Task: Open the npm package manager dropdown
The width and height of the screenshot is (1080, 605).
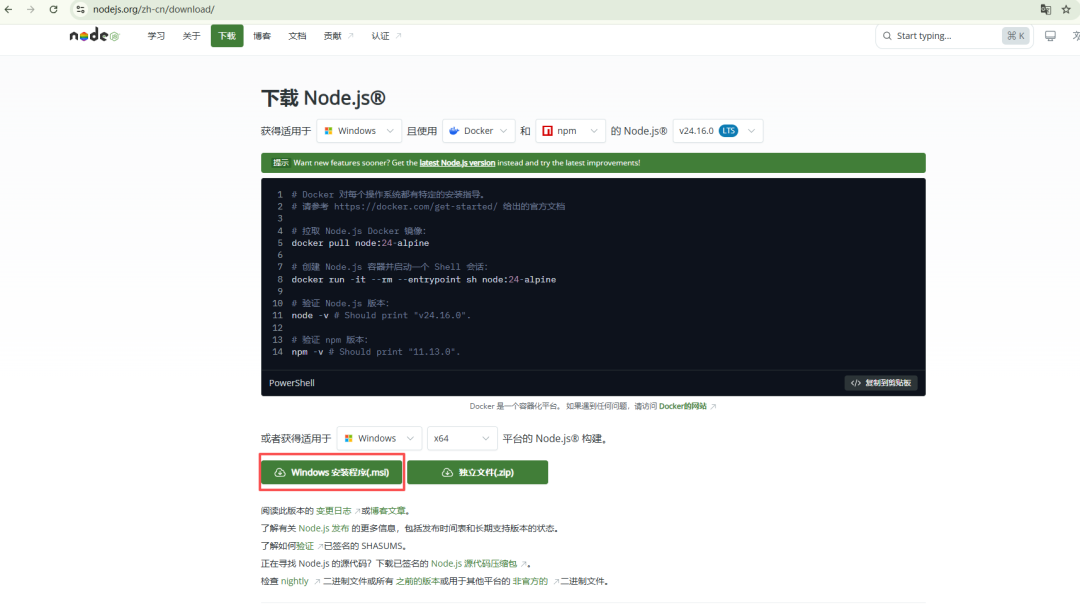Action: [570, 131]
